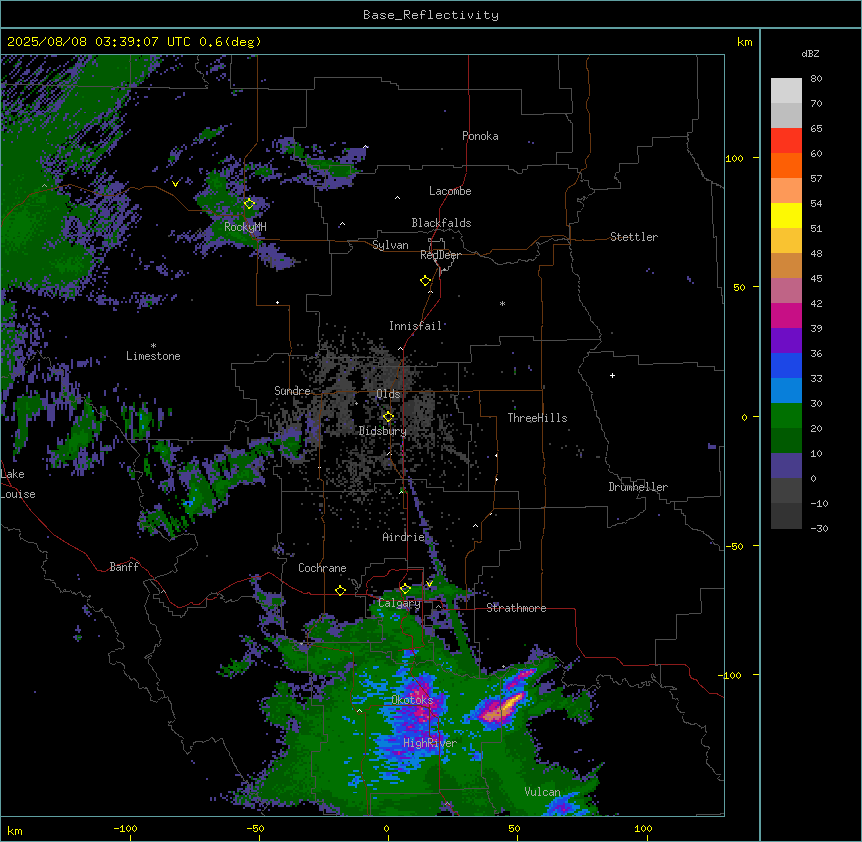
Task: Select the magenta 42 dBZ legend swatch
Action: click(x=786, y=315)
